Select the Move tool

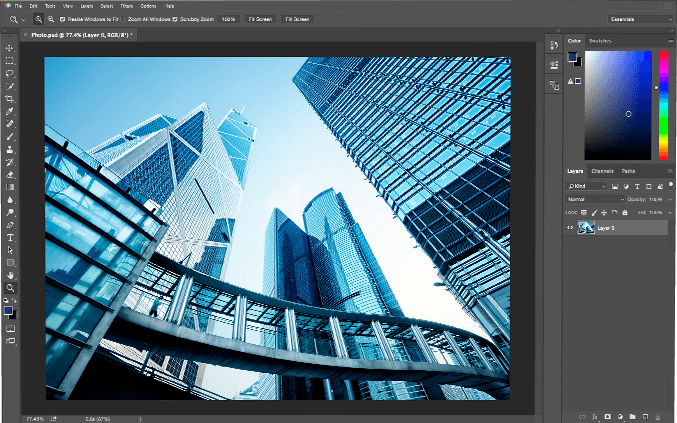(10, 48)
